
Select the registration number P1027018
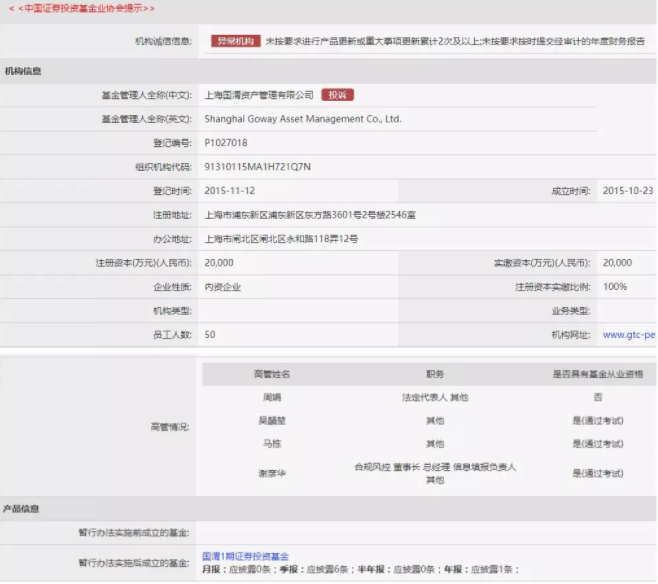click(226, 143)
